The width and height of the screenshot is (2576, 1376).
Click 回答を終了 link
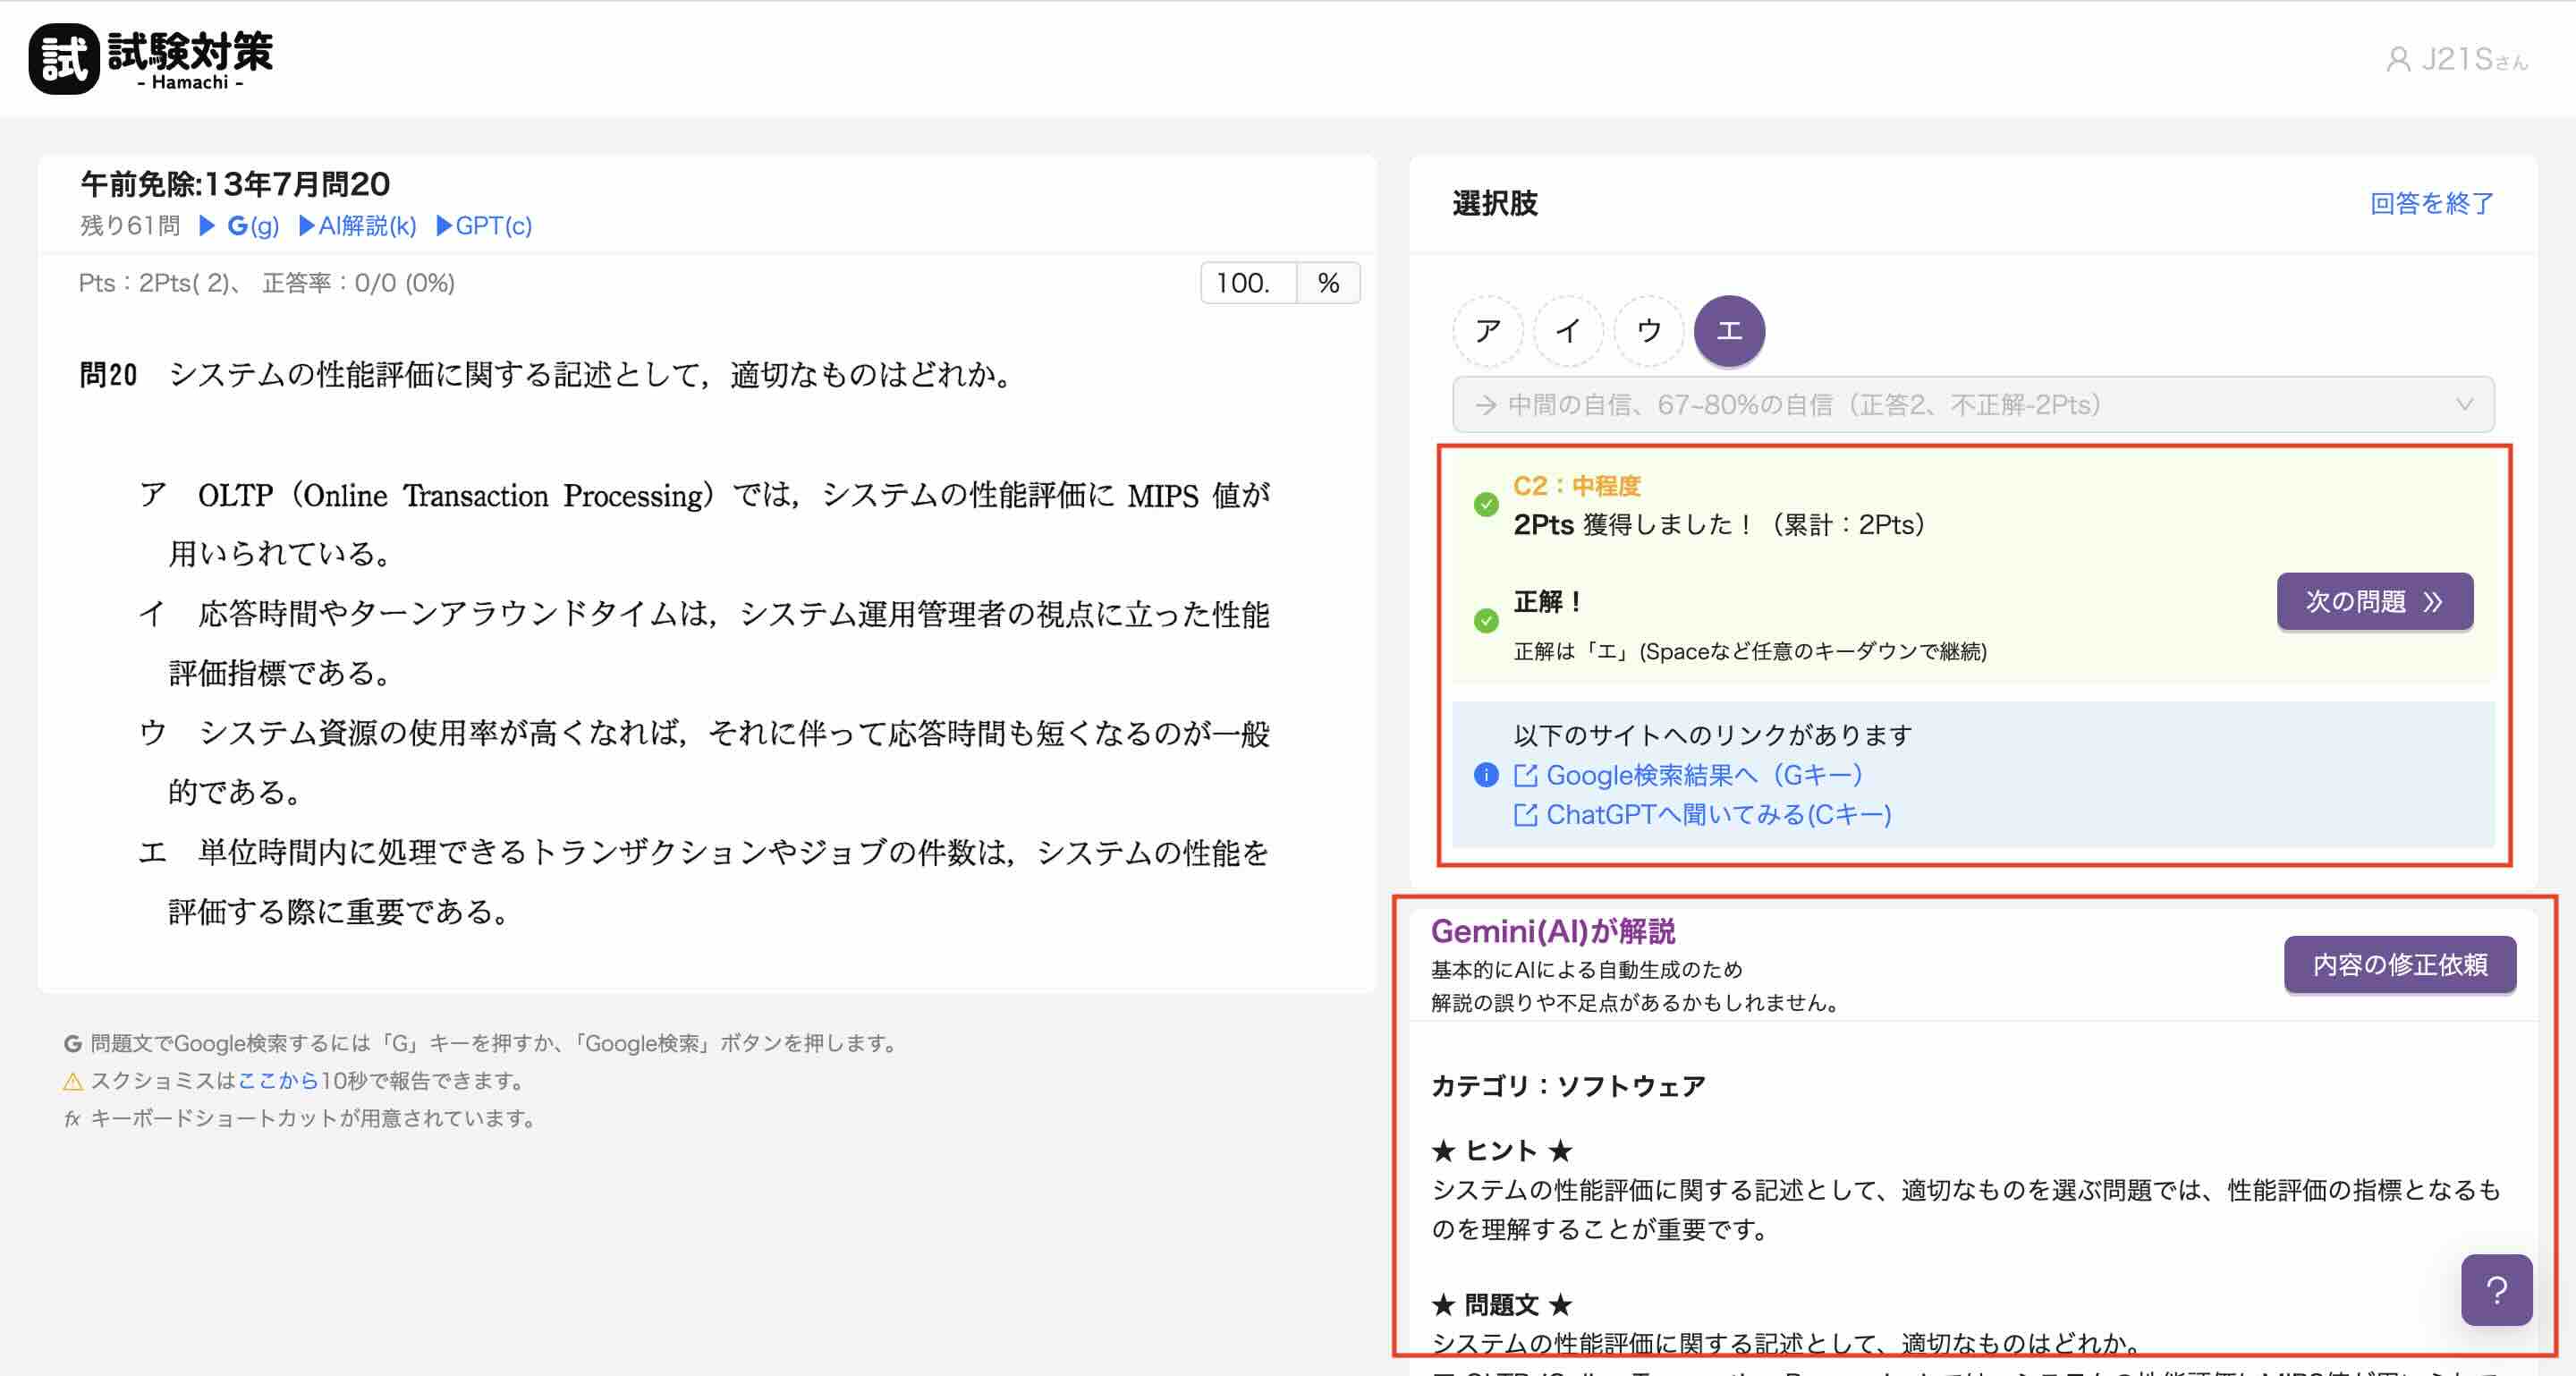coord(2431,204)
